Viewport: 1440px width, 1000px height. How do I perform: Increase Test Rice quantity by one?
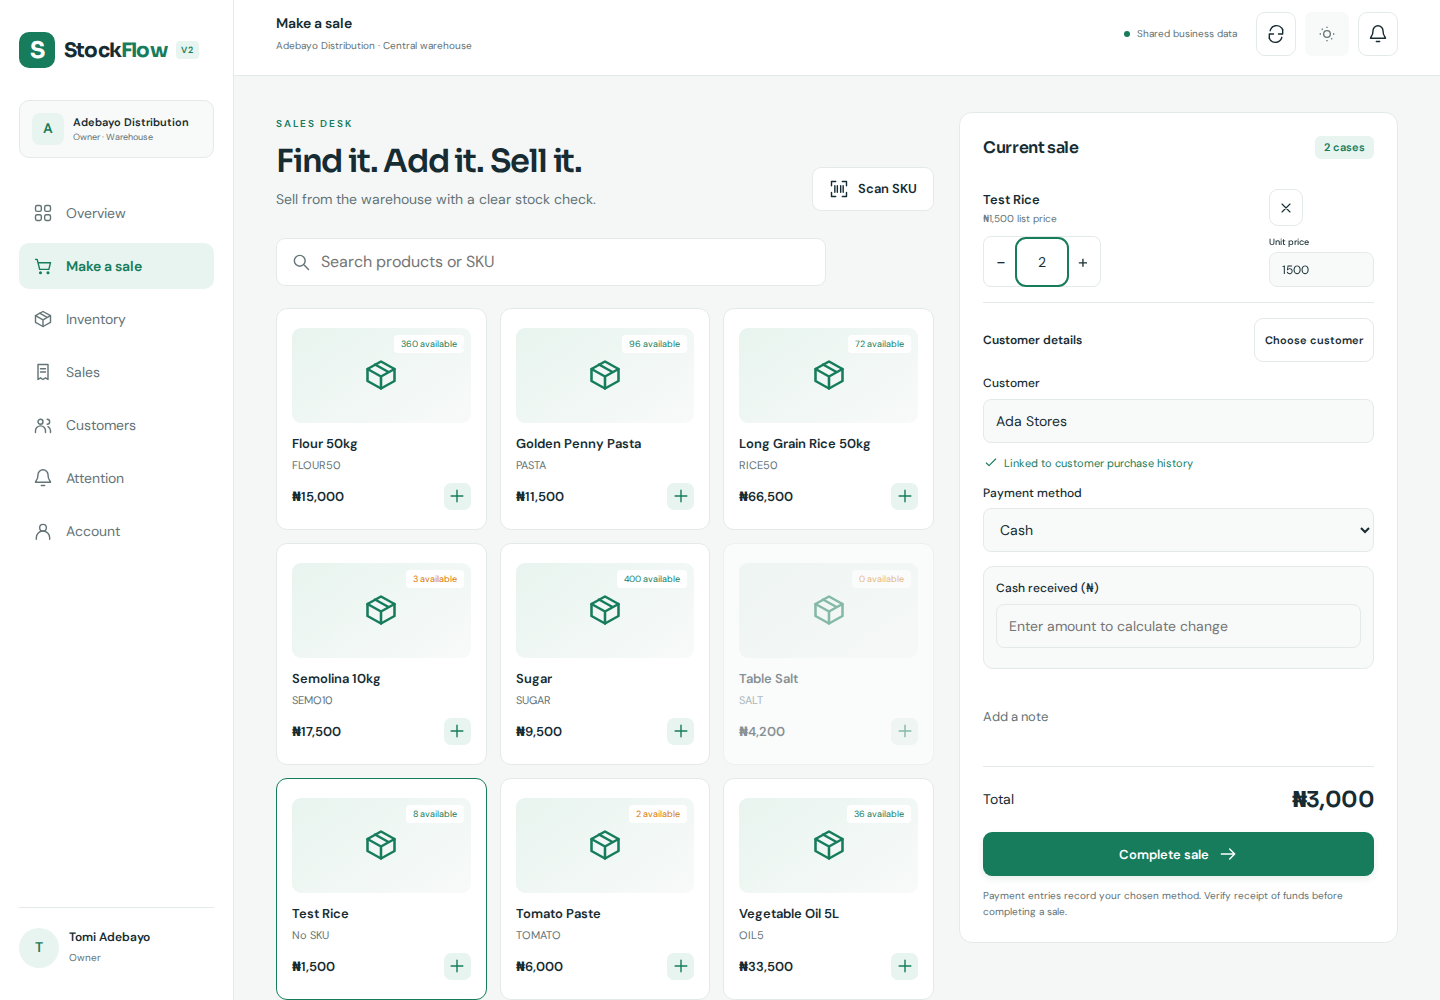click(1083, 262)
